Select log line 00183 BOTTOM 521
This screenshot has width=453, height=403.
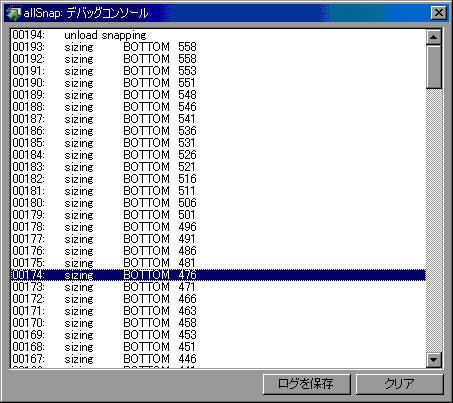(218, 167)
